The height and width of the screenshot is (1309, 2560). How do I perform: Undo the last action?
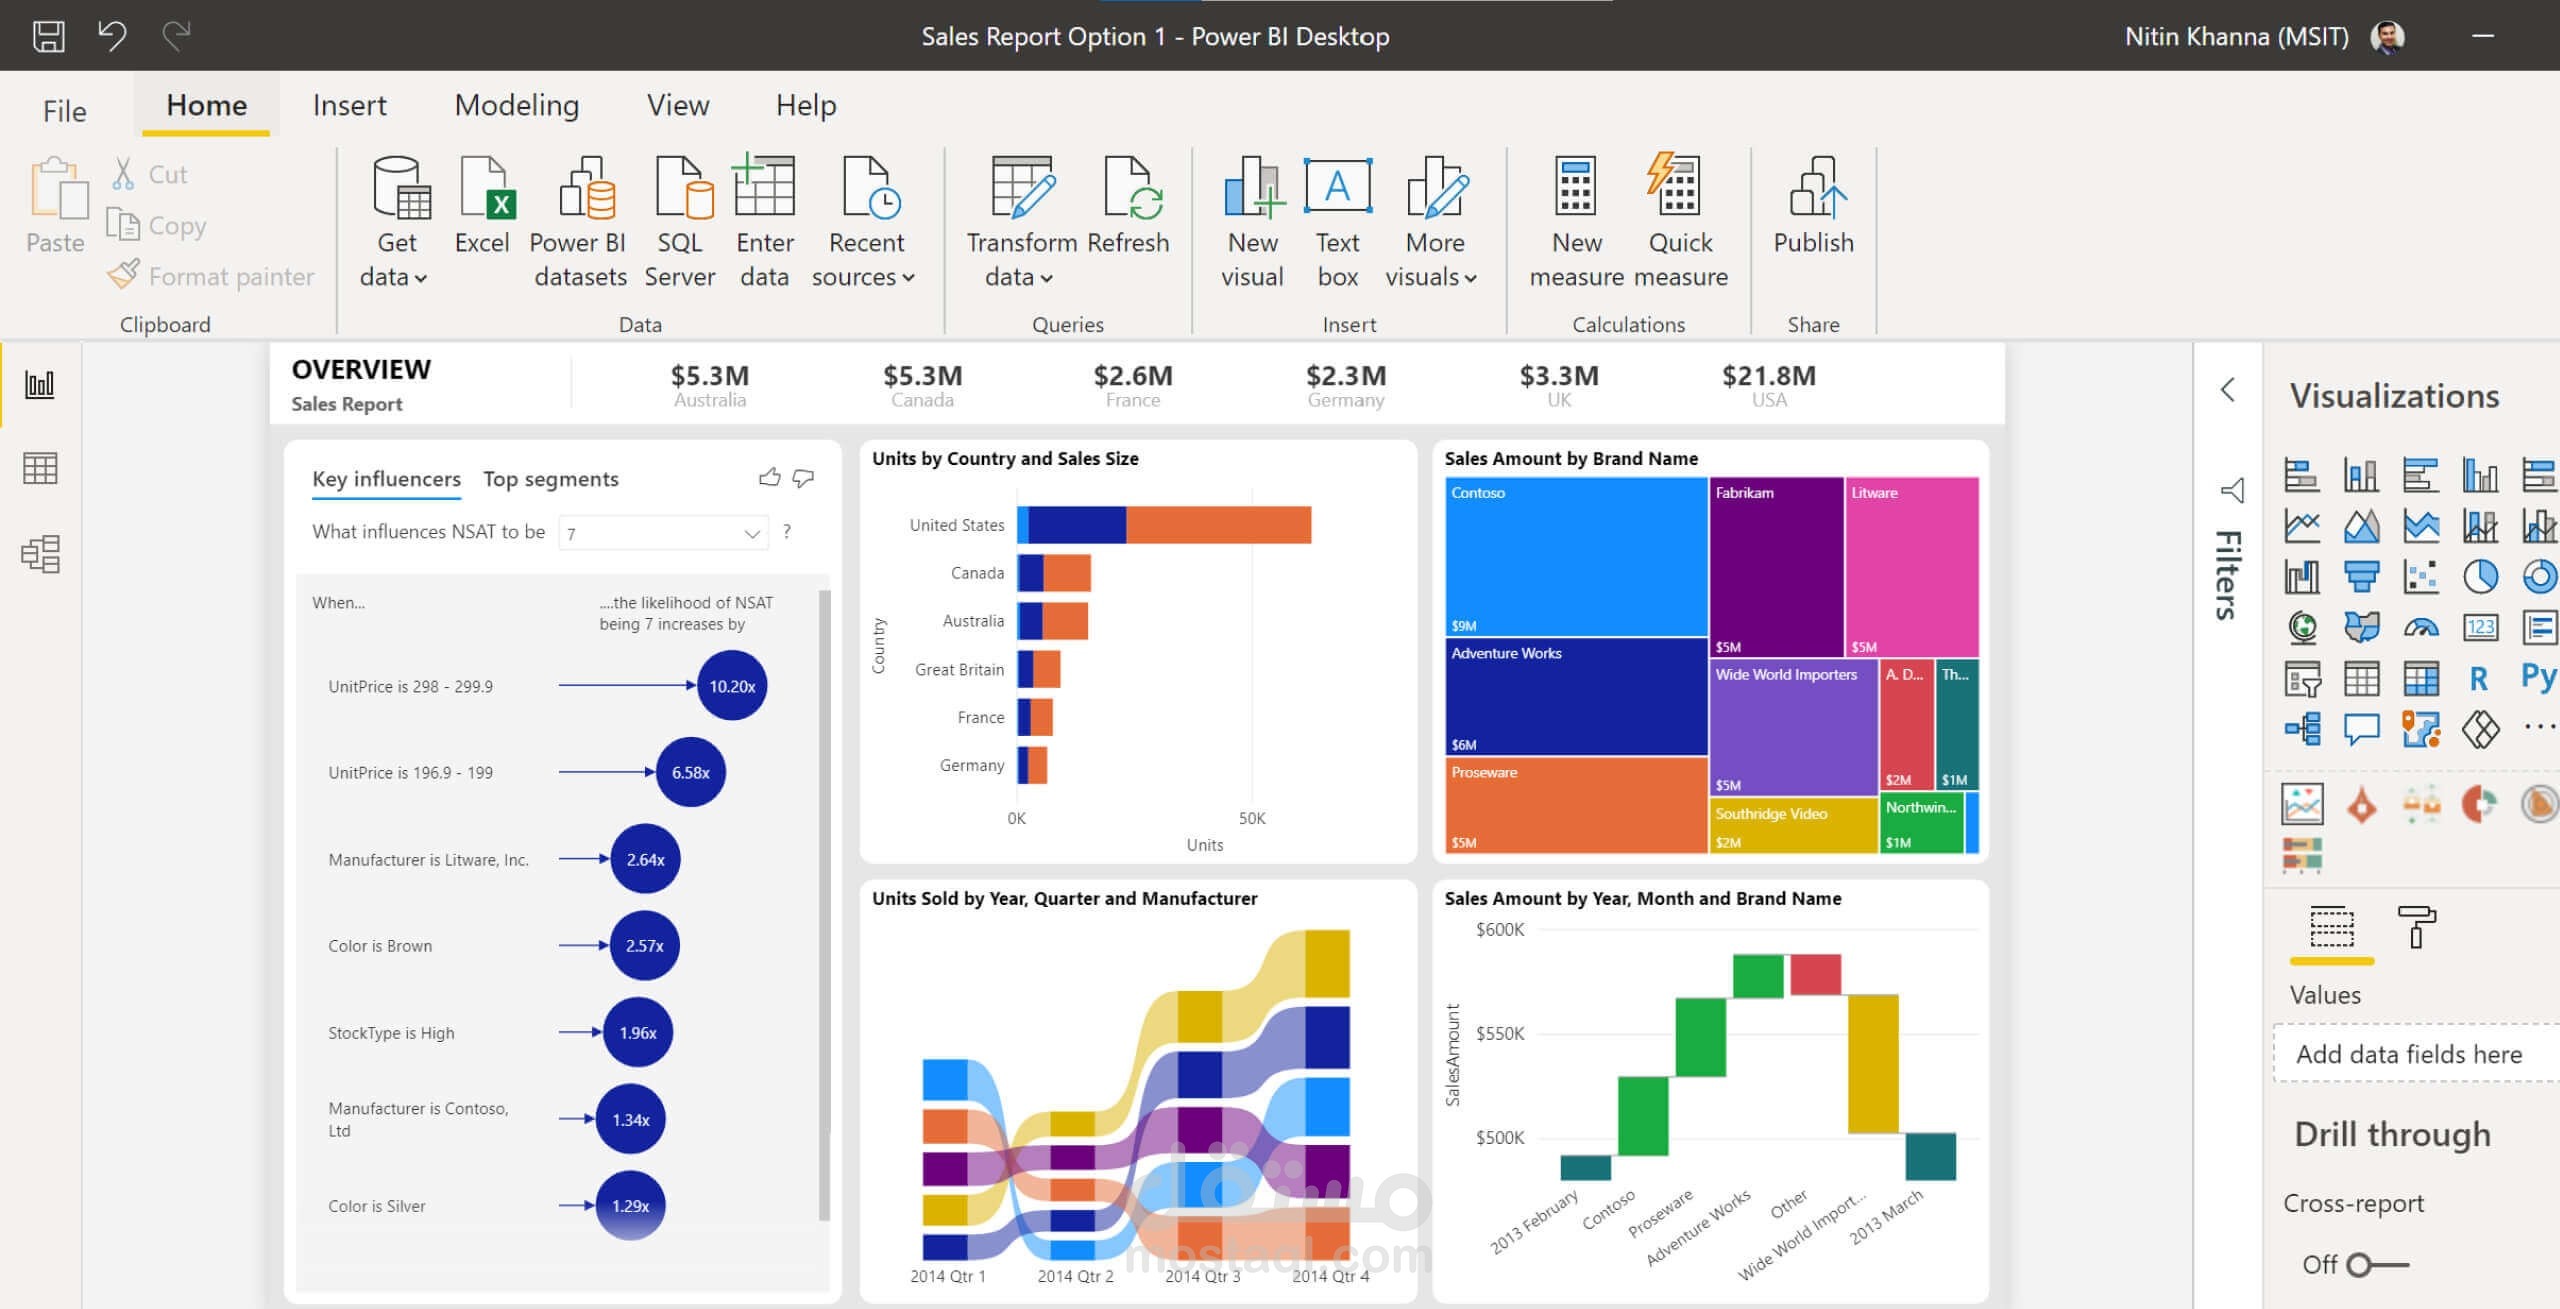click(x=111, y=36)
